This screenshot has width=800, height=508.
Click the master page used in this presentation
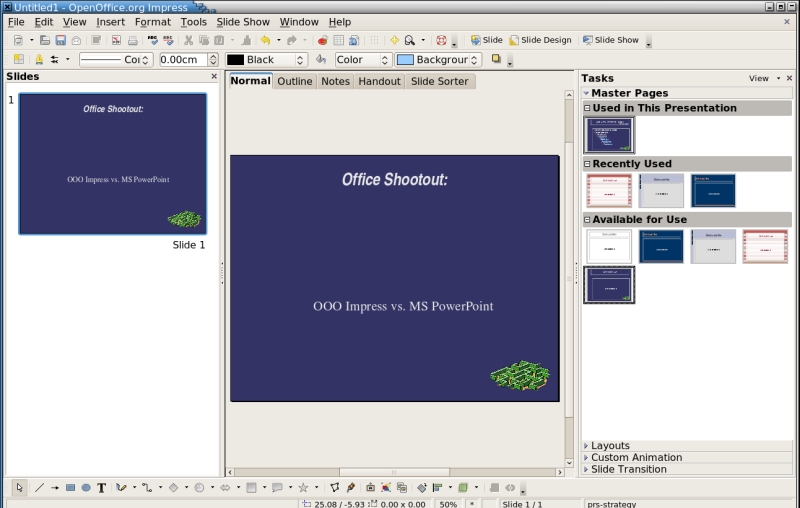coord(609,135)
